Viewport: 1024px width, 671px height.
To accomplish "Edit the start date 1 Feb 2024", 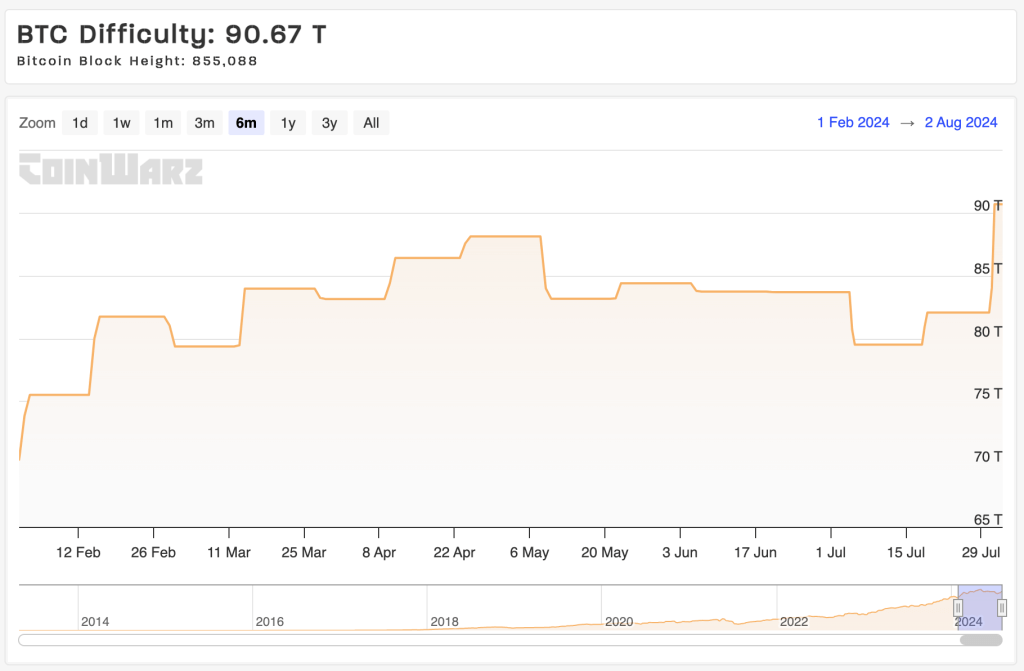I will click(852, 123).
